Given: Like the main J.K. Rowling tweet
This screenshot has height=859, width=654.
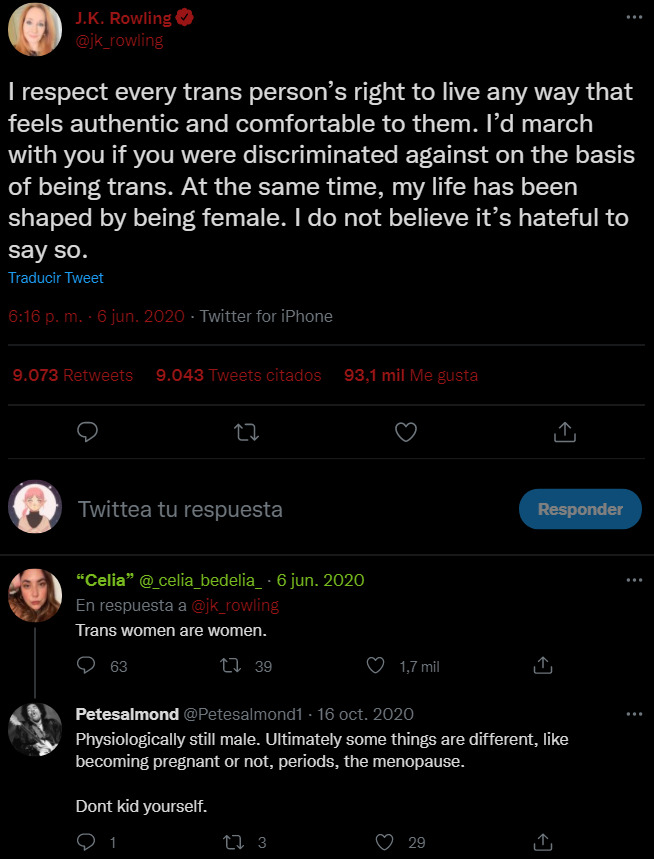Looking at the screenshot, I should click(x=405, y=432).
